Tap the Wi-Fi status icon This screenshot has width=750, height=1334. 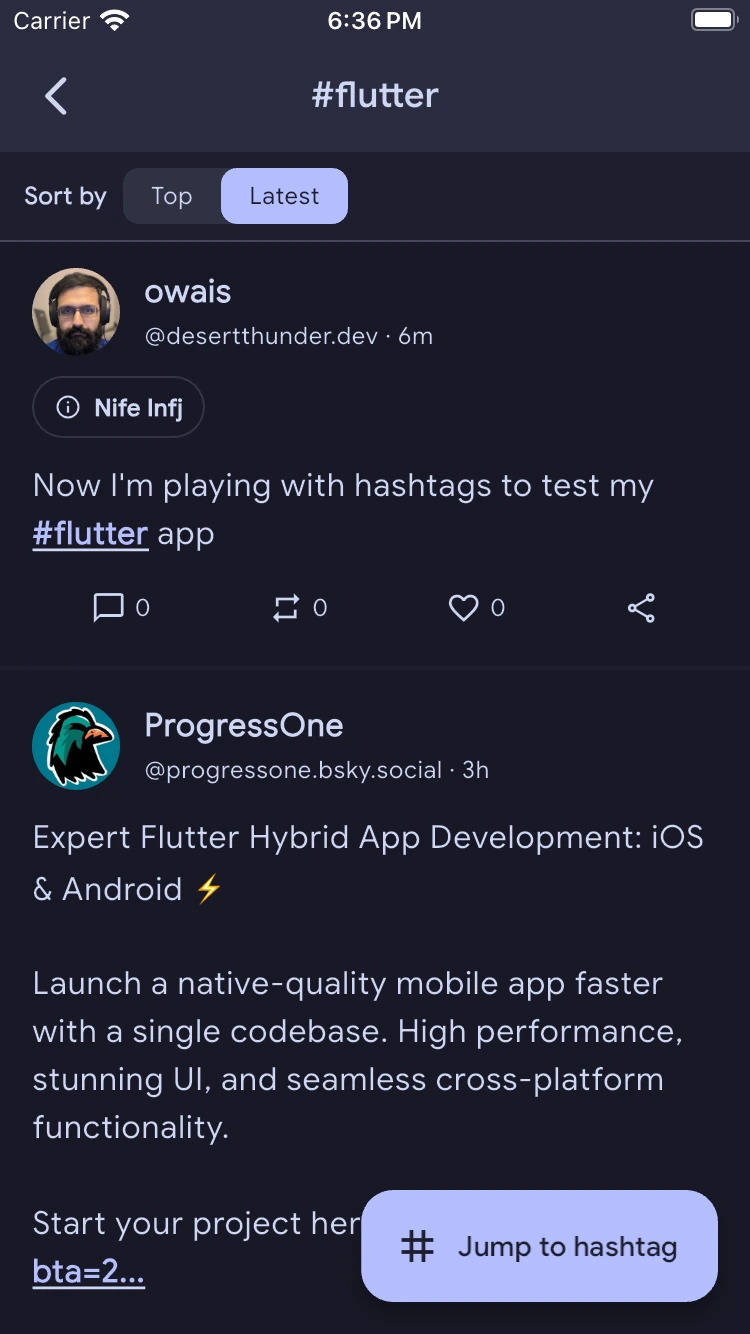pos(116,21)
